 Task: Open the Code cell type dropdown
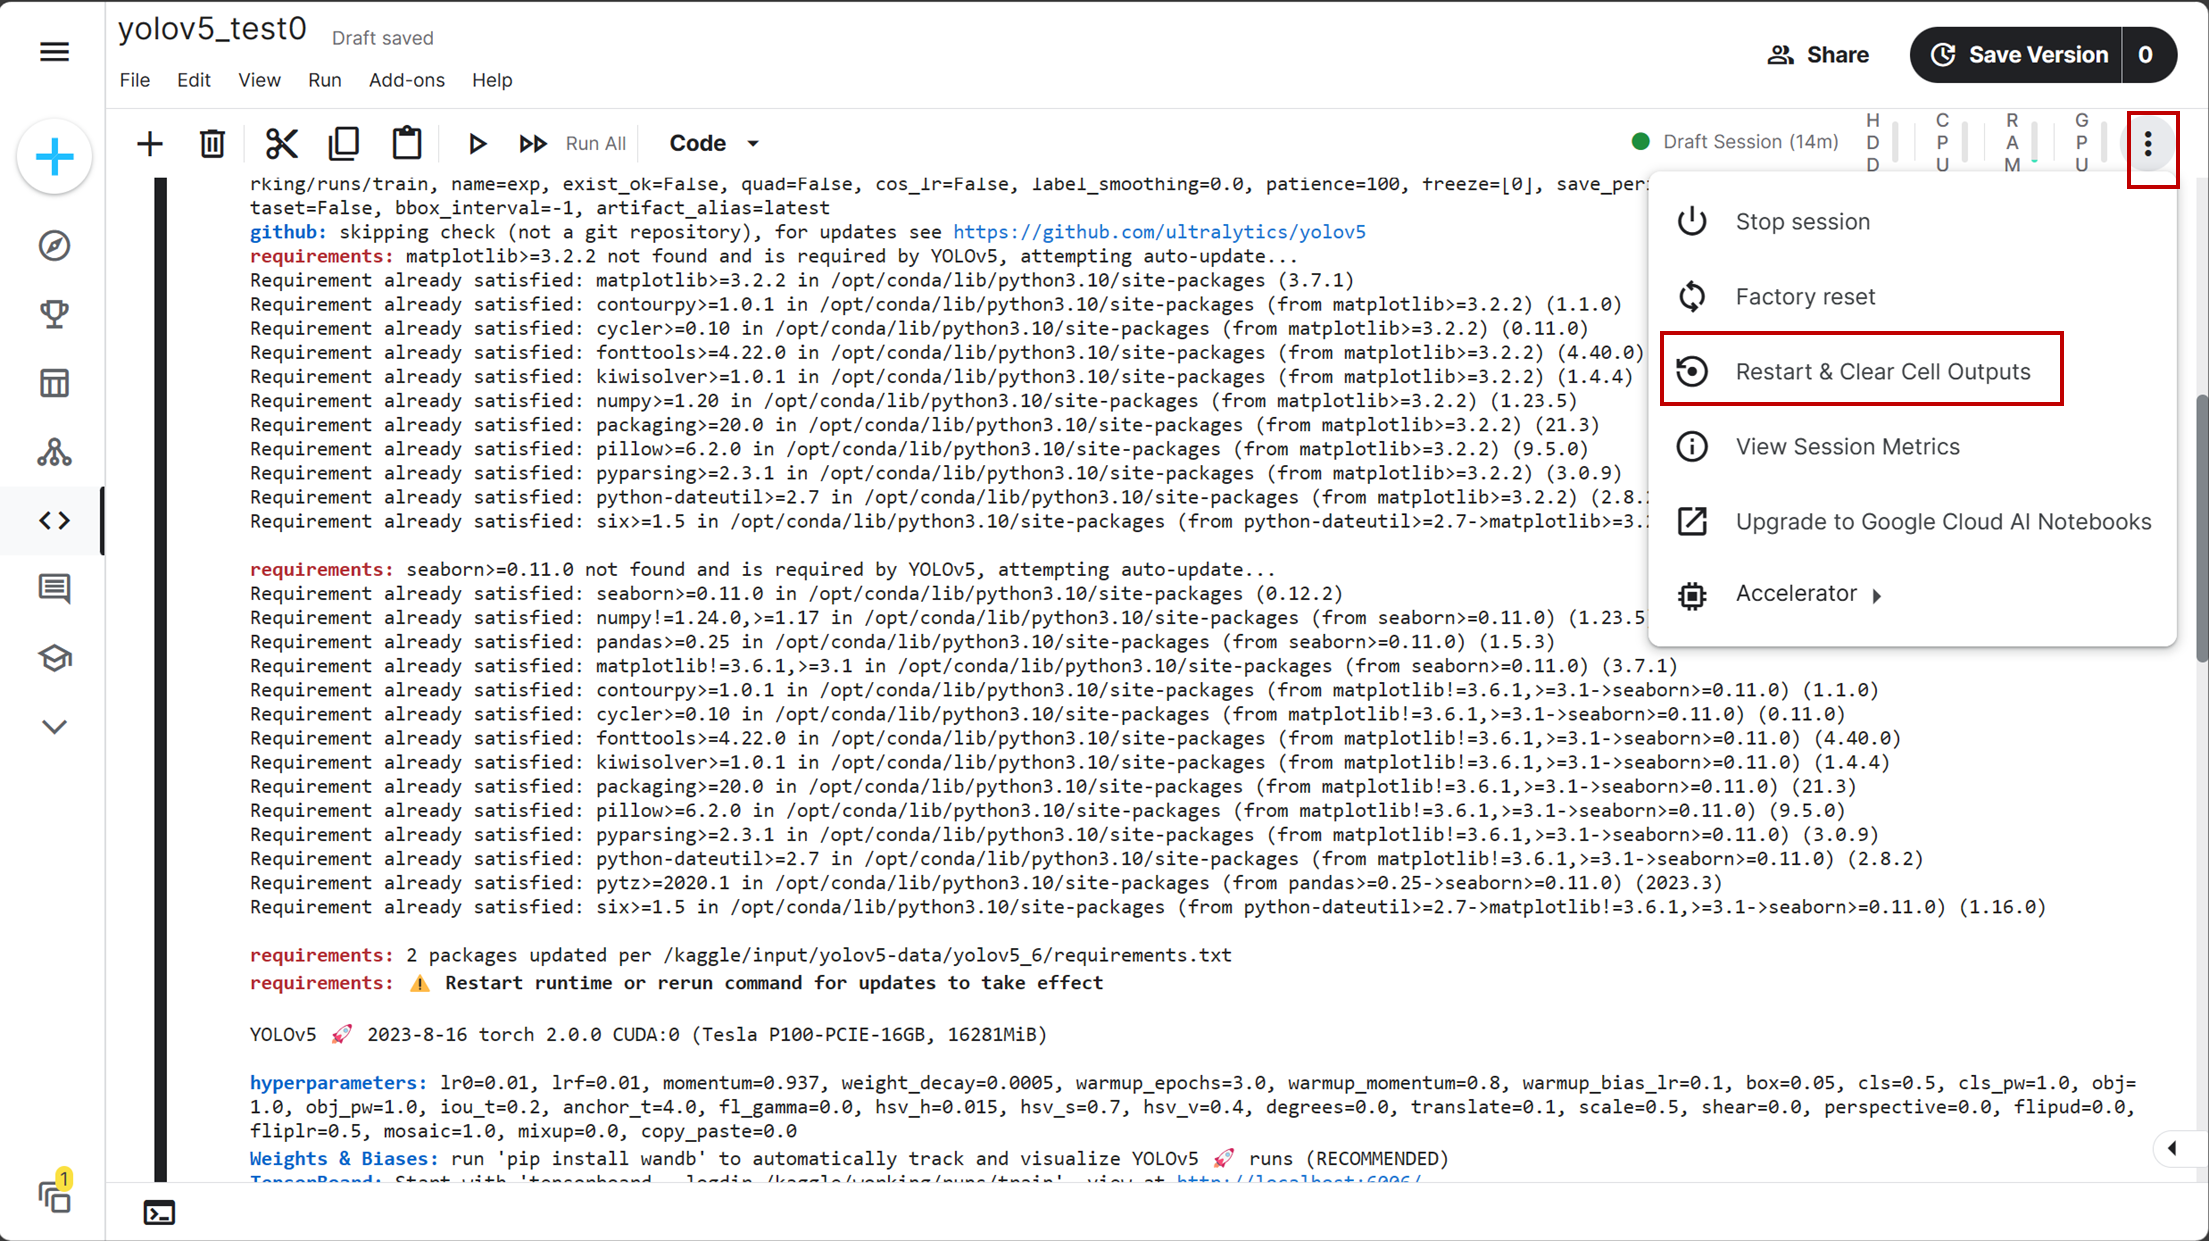[712, 142]
